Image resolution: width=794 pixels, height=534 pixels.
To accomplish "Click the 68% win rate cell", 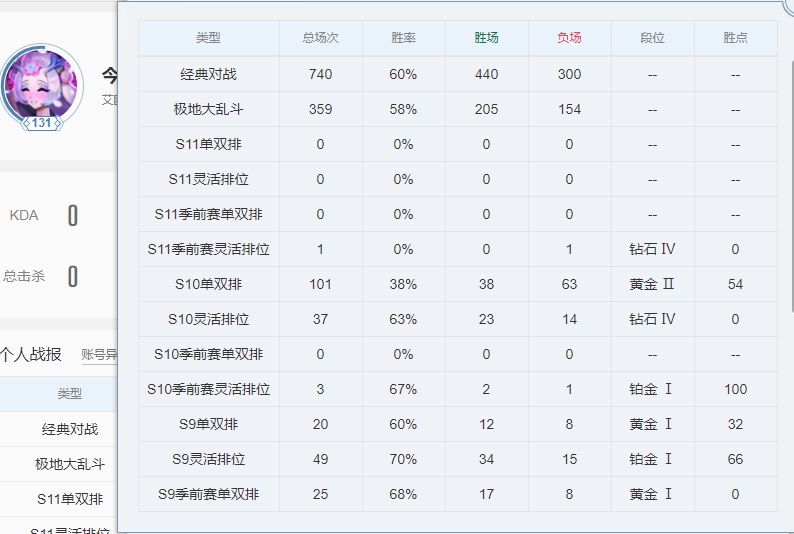I will click(403, 494).
